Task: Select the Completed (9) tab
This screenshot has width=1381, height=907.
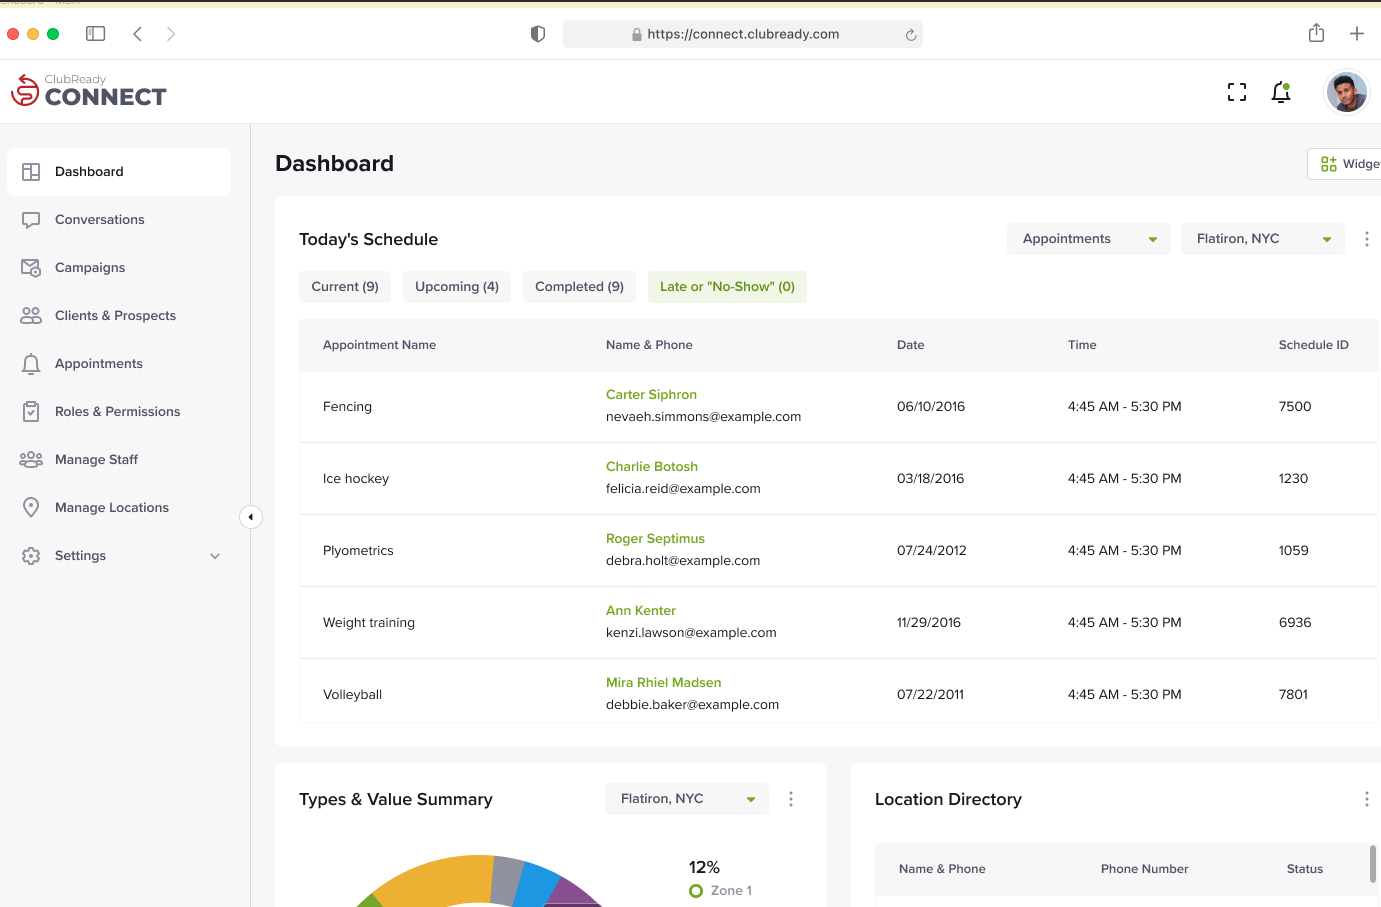Action: pyautogui.click(x=579, y=287)
